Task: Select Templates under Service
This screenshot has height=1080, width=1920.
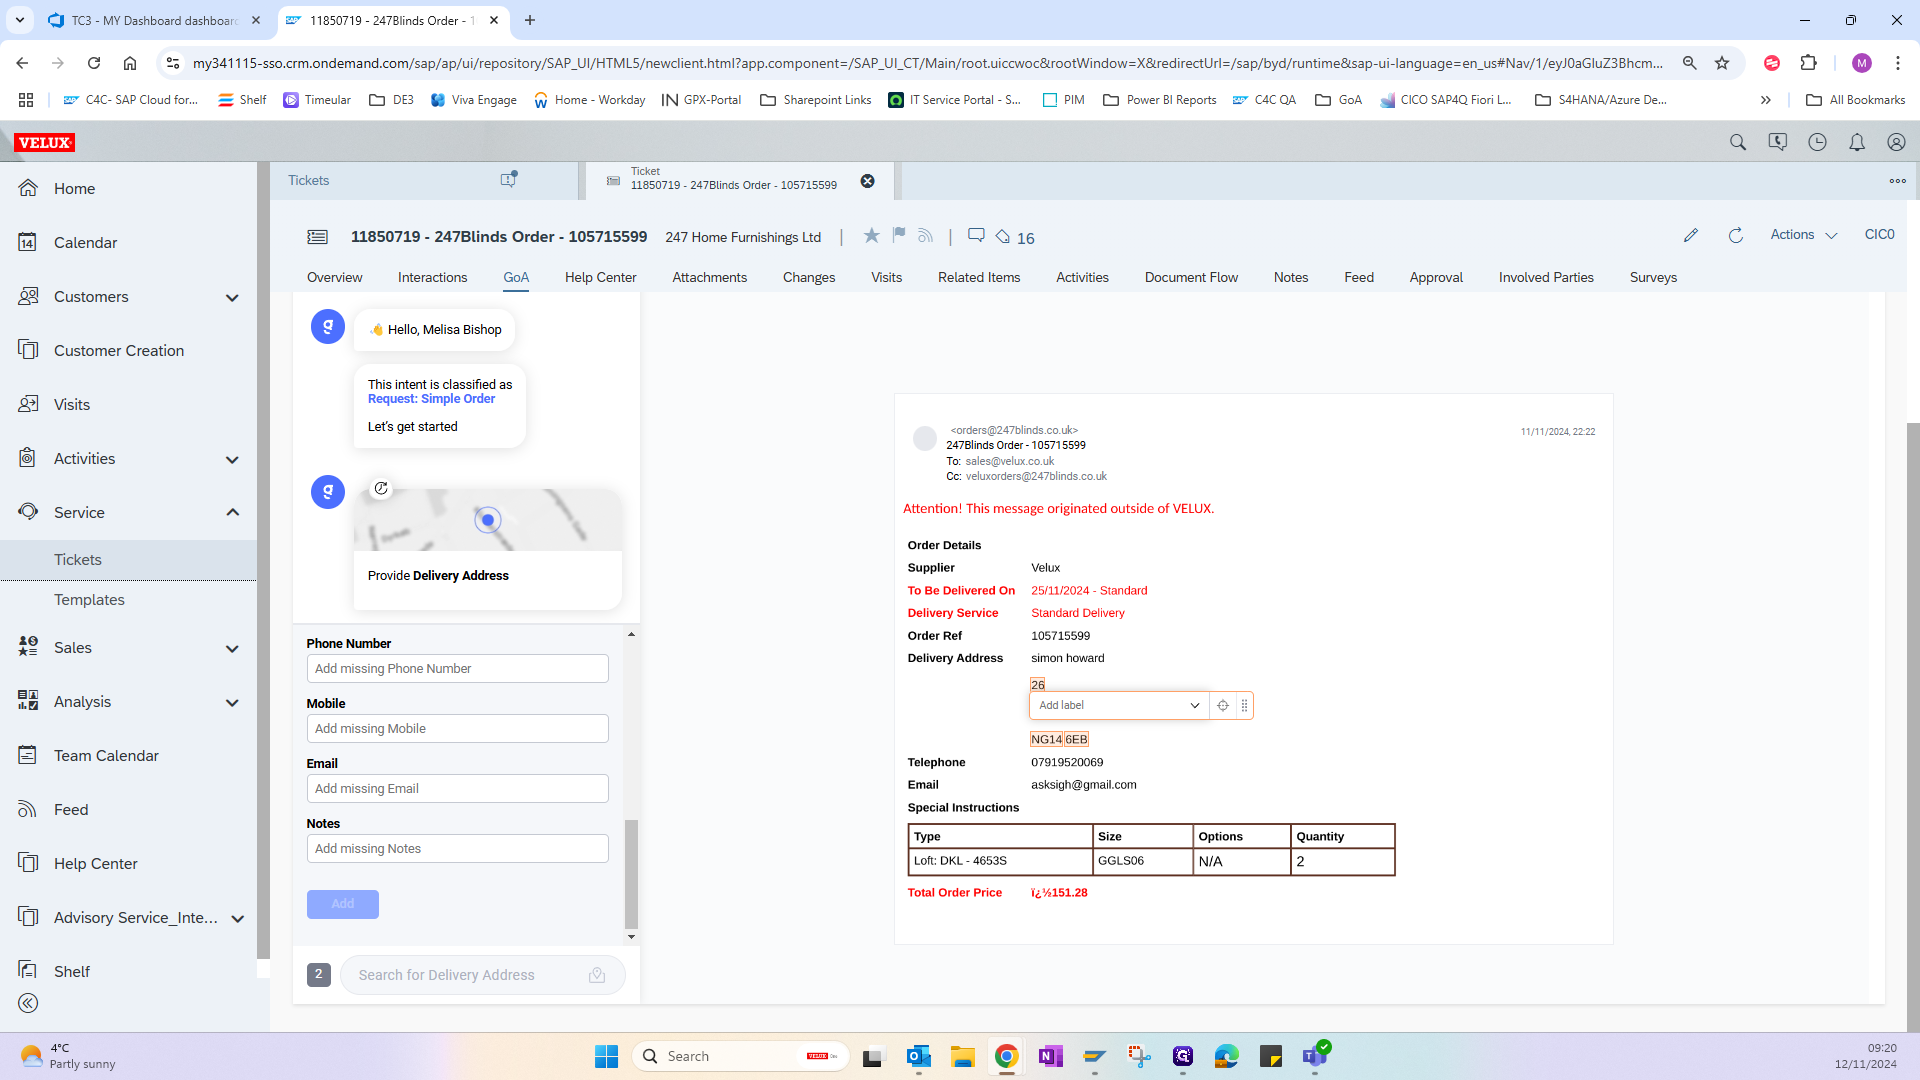Action: [x=89, y=600]
